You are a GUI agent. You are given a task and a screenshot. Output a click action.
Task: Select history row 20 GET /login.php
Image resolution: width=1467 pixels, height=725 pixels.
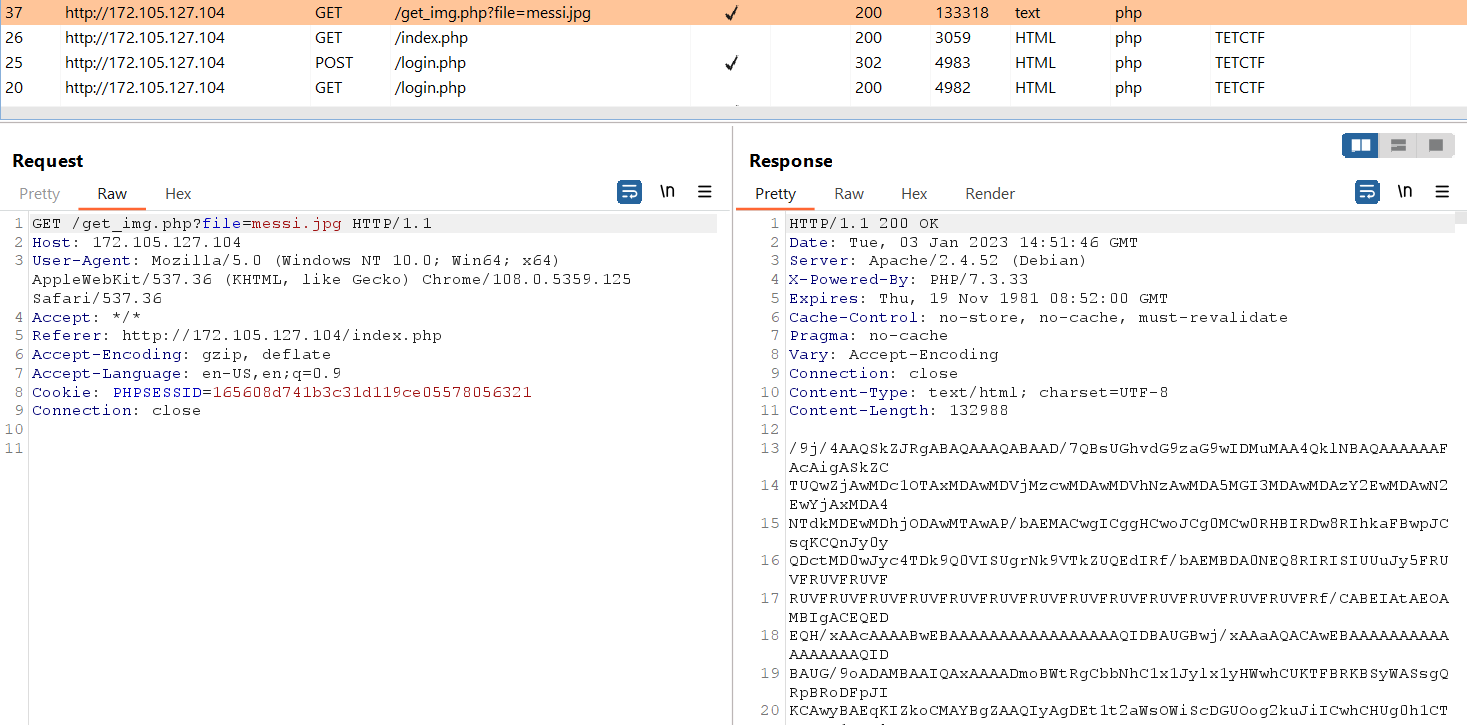[x=733, y=88]
